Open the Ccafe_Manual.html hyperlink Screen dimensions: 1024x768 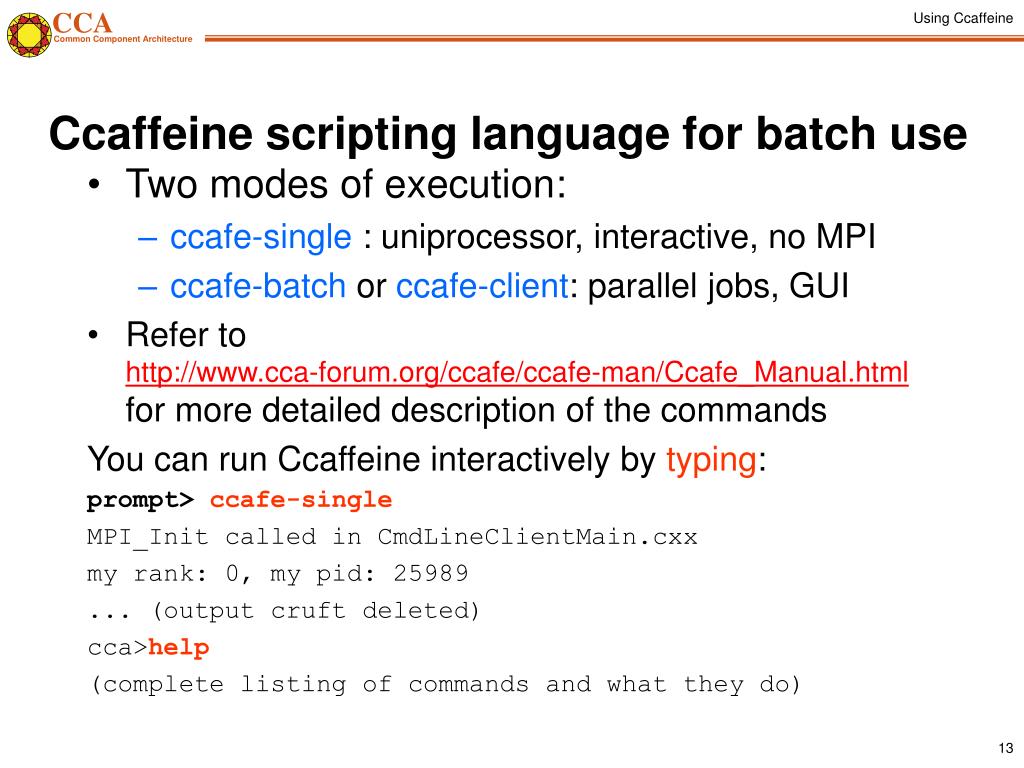pos(517,372)
